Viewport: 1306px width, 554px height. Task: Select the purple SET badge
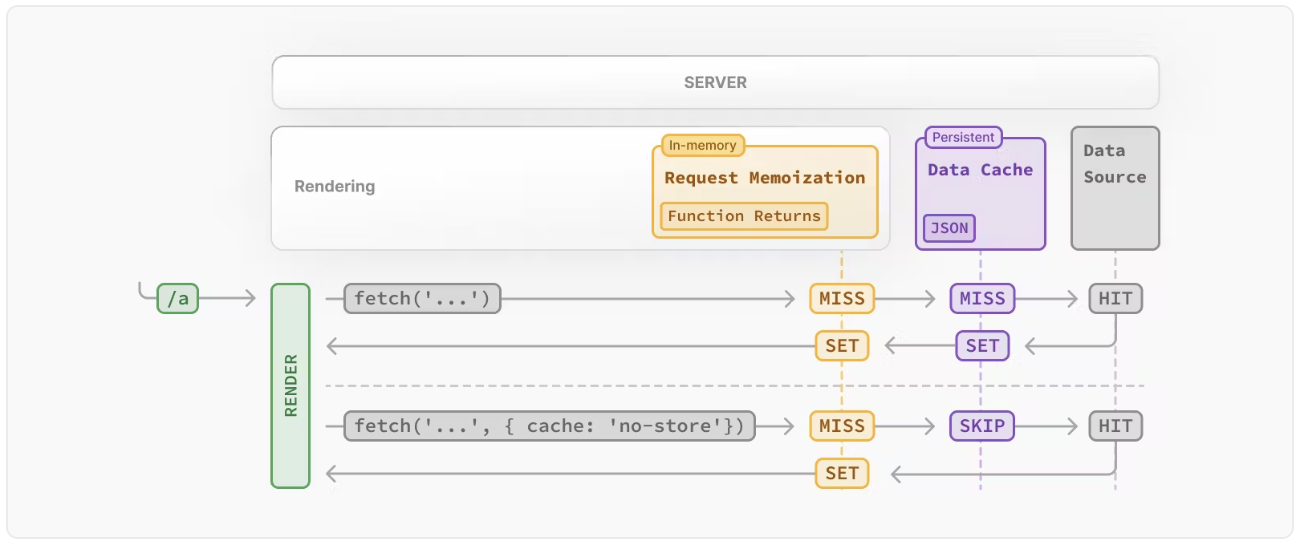point(983,346)
